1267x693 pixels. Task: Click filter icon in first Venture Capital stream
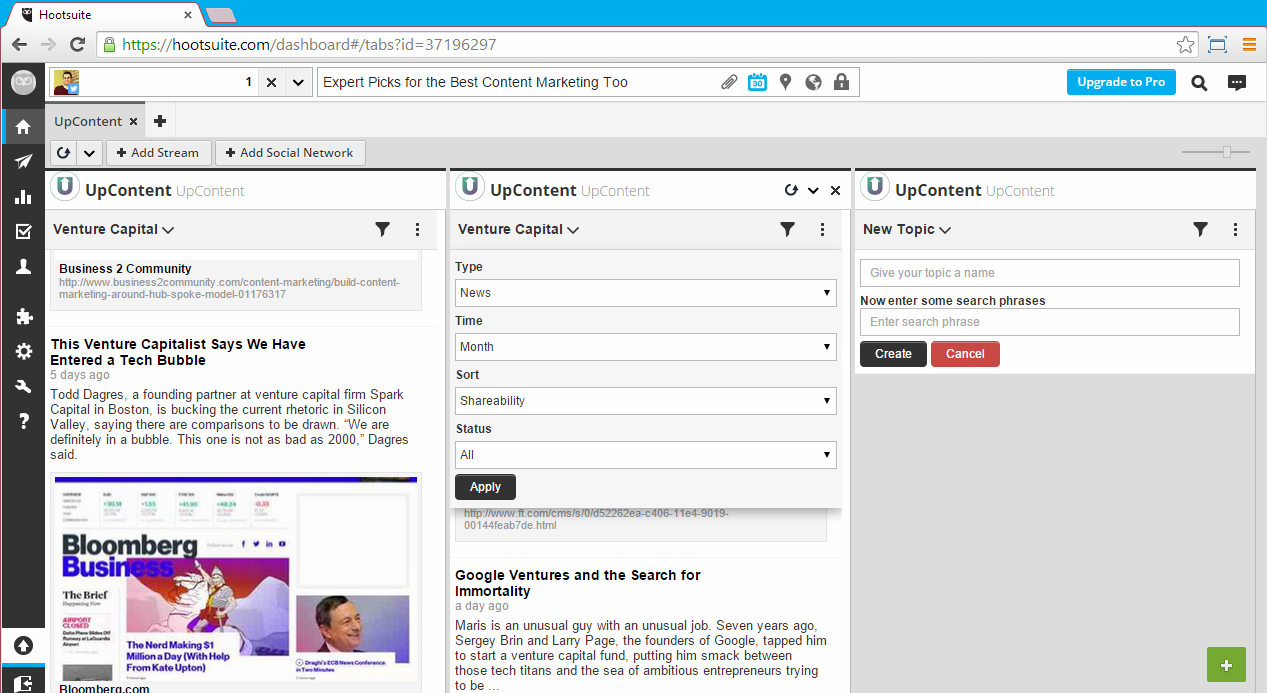click(382, 229)
